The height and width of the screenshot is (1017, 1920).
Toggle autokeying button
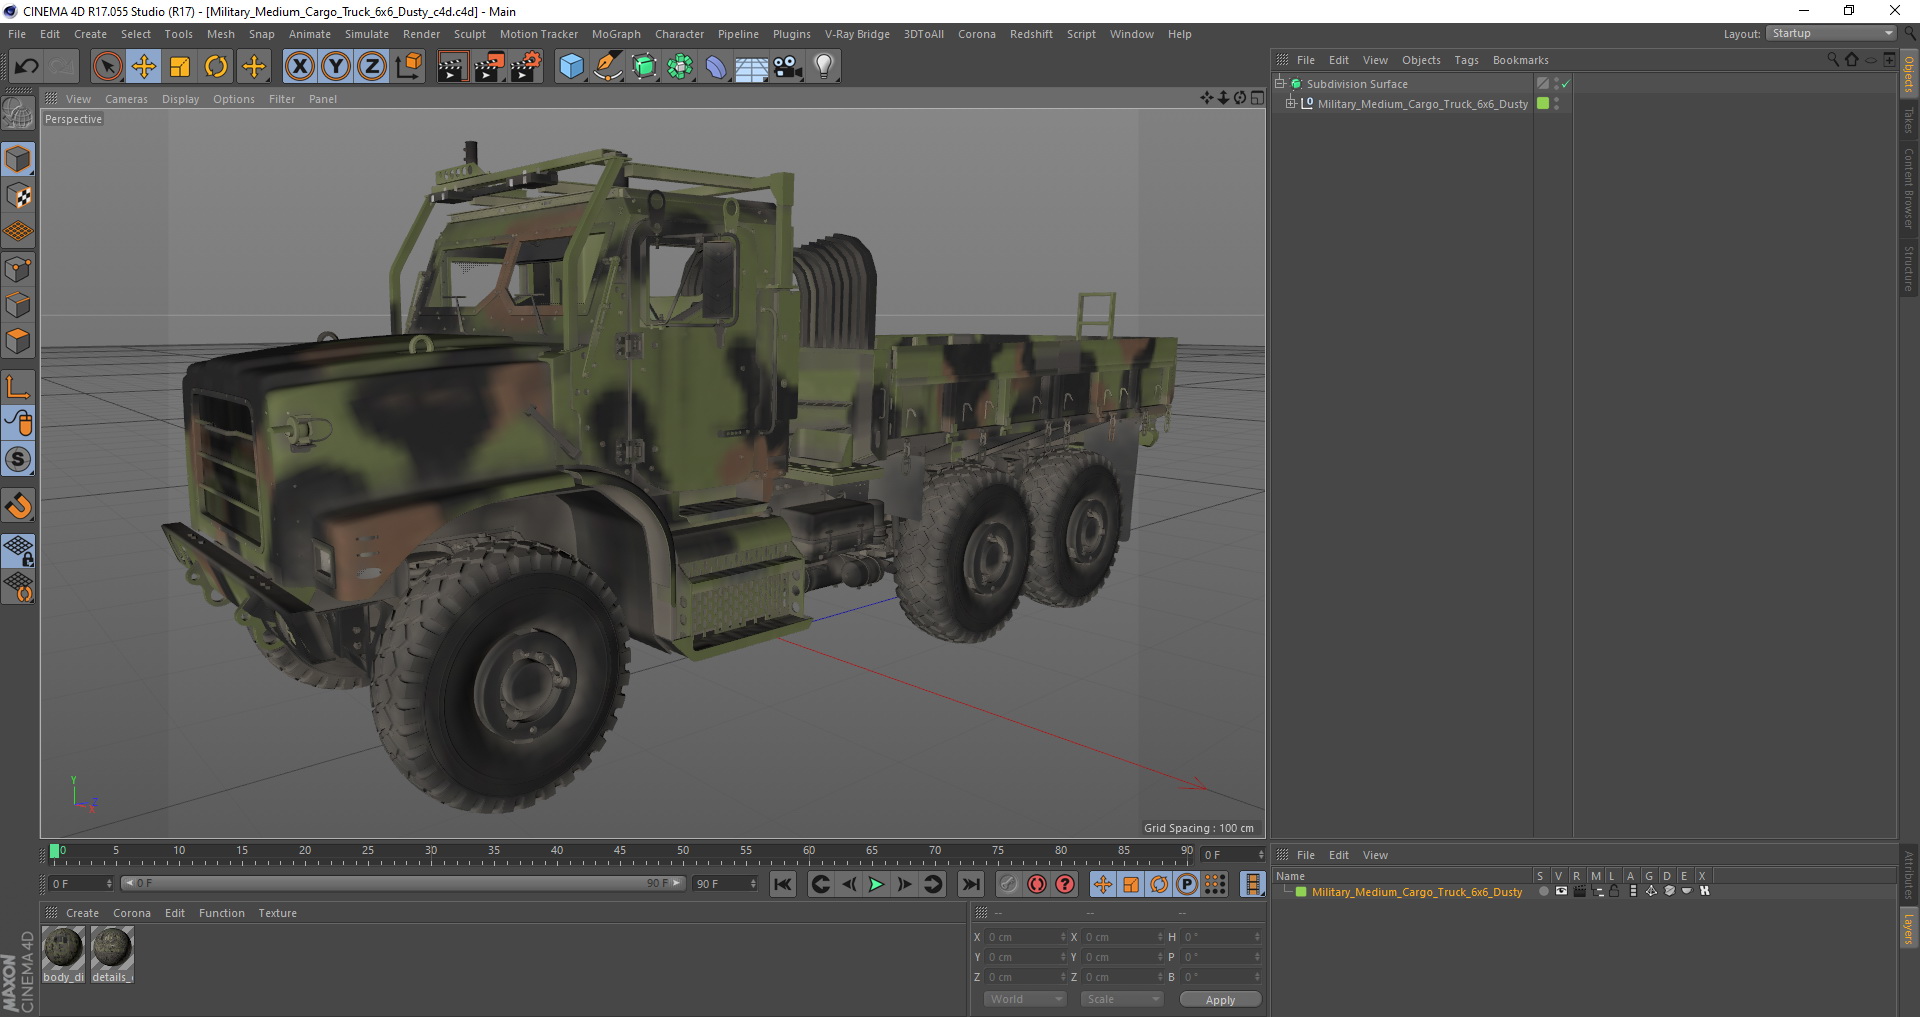click(1037, 884)
